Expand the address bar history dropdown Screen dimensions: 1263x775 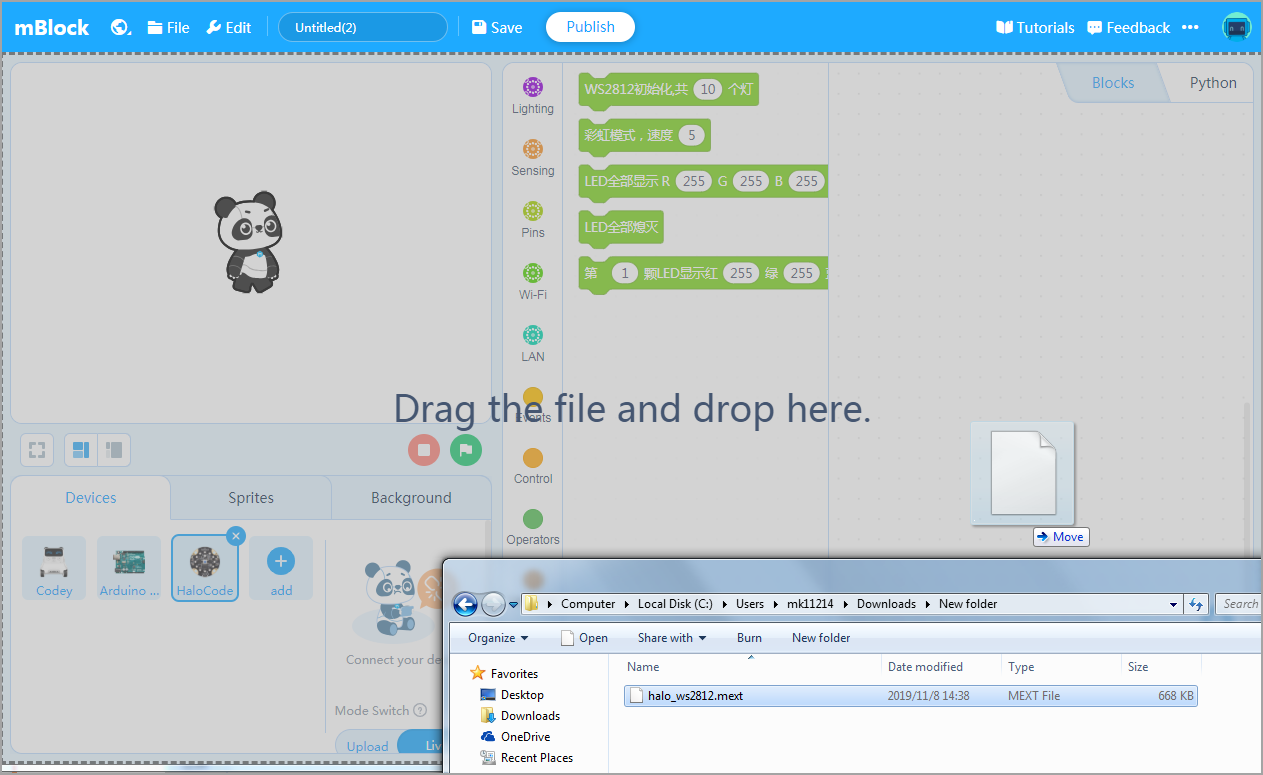(1174, 604)
